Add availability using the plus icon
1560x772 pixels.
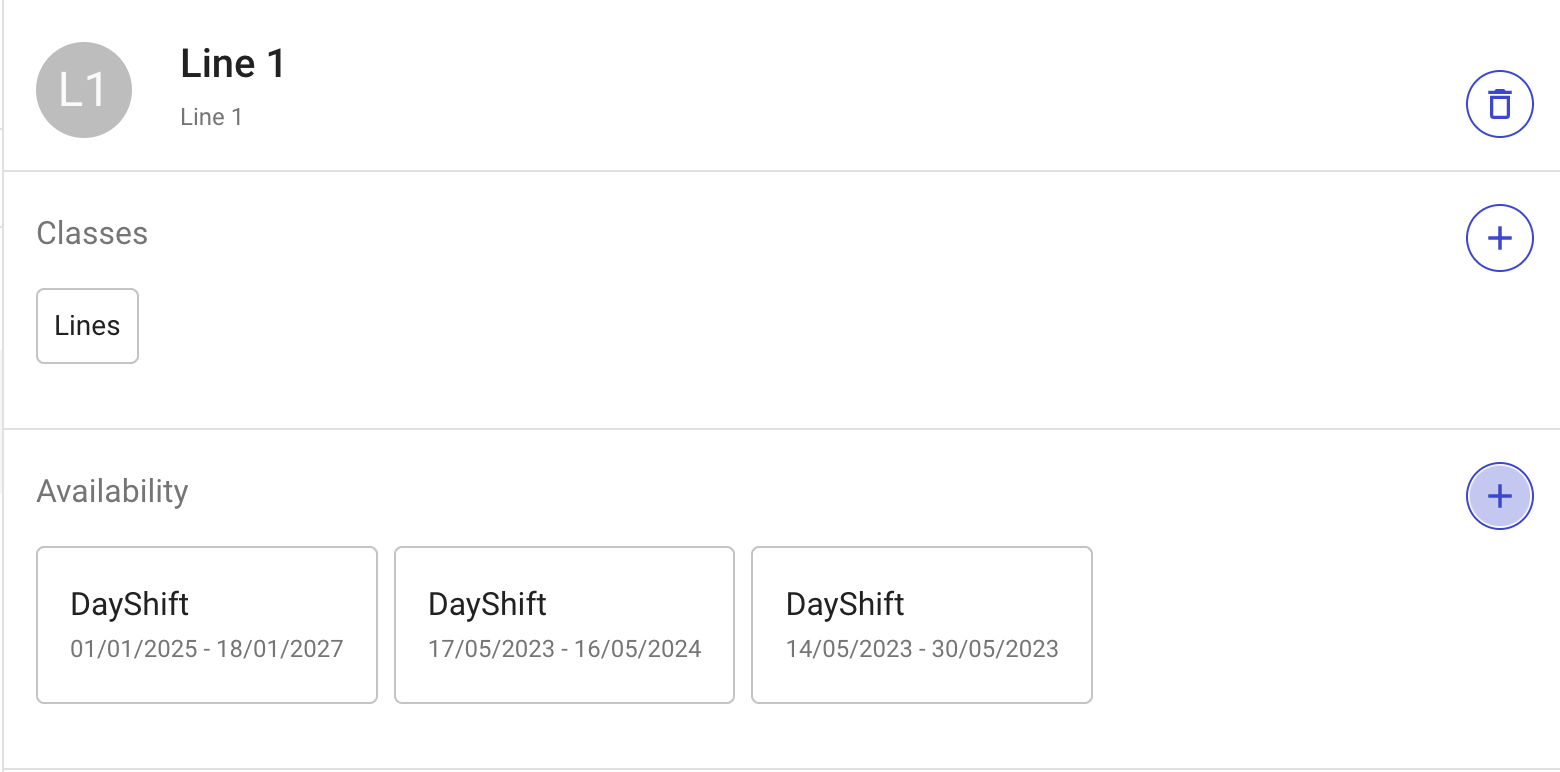tap(1499, 496)
